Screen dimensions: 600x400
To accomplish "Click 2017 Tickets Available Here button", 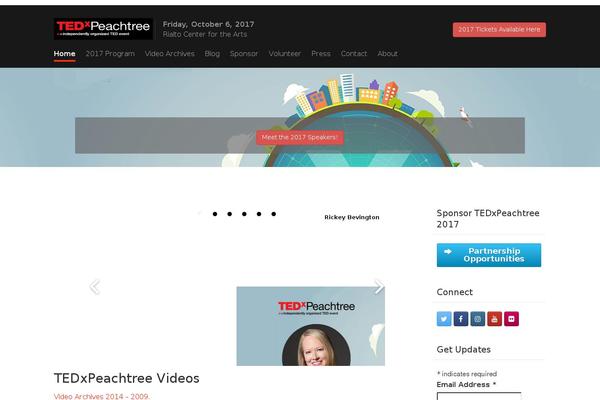I will coord(499,29).
